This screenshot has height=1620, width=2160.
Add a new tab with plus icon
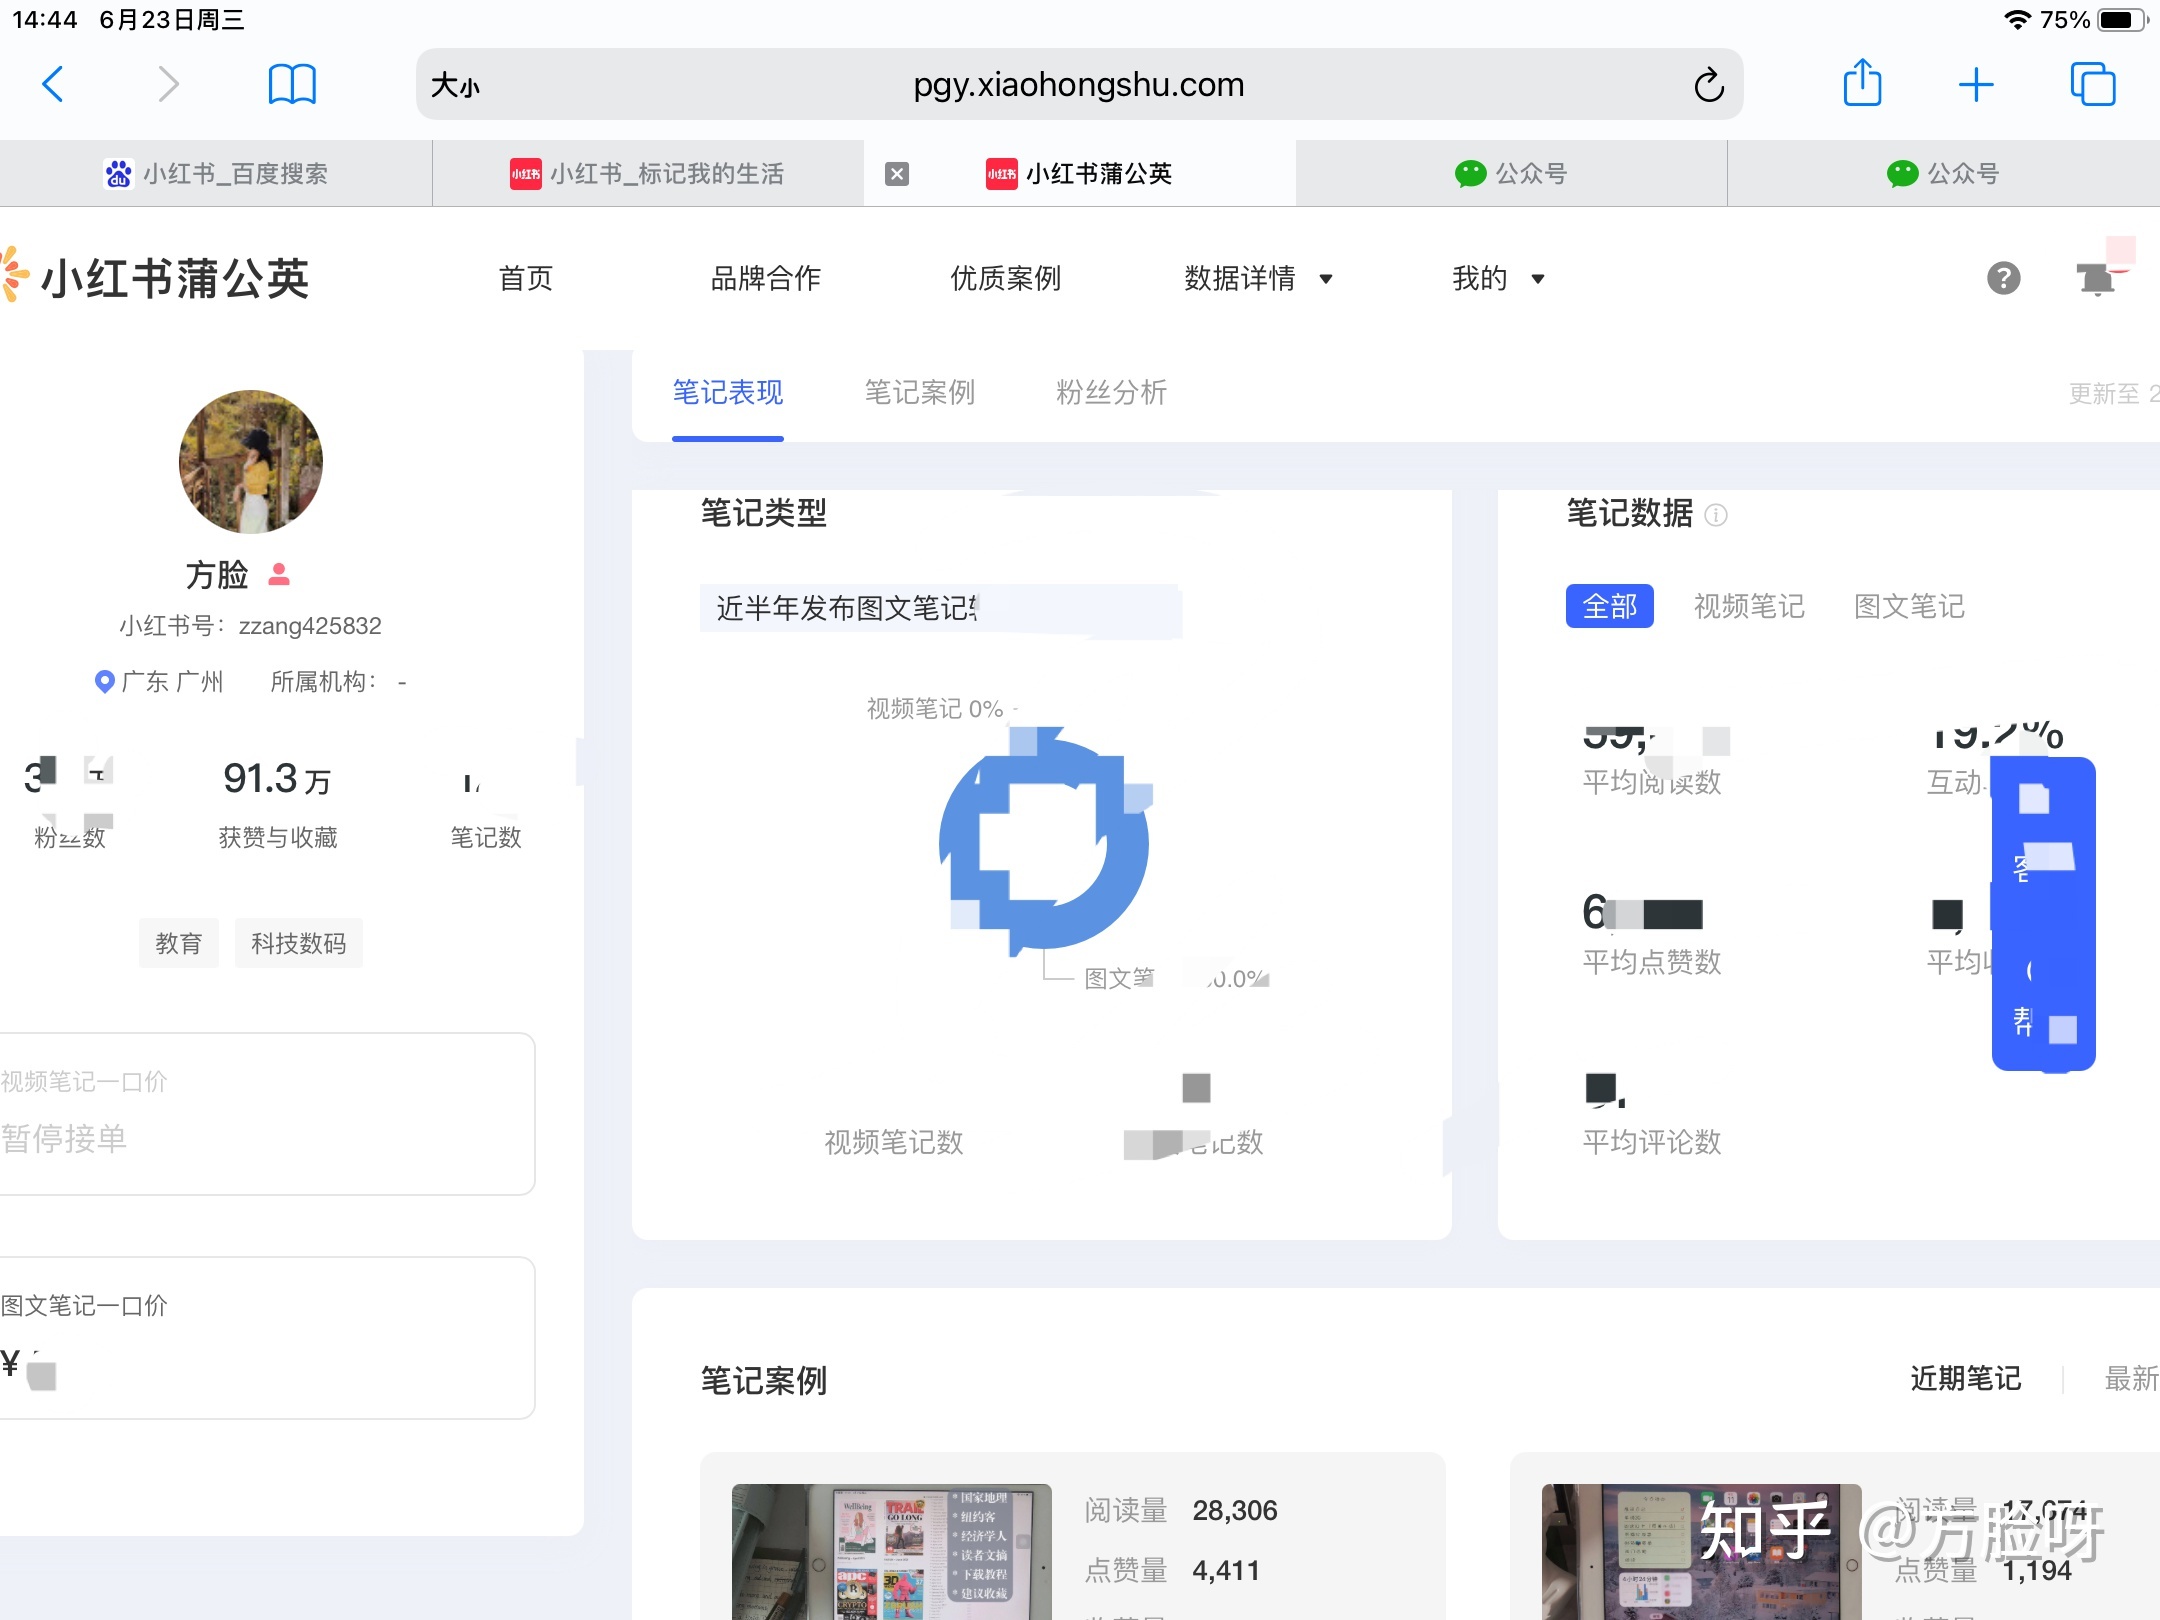tap(1975, 84)
